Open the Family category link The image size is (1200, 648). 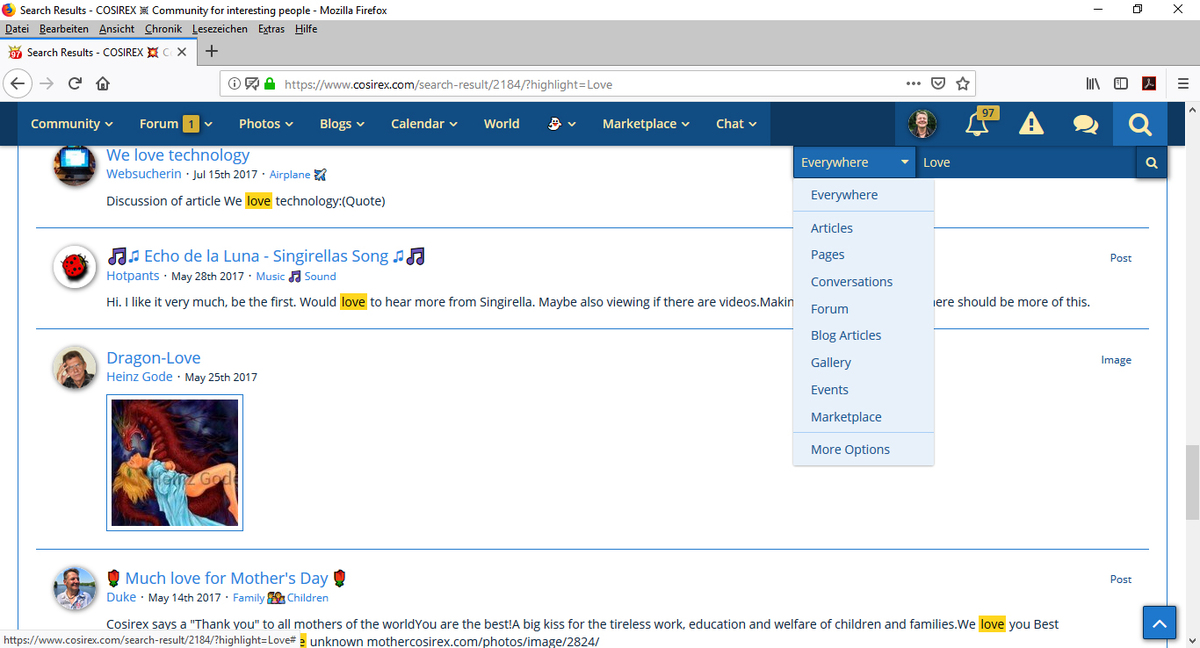[x=248, y=598]
